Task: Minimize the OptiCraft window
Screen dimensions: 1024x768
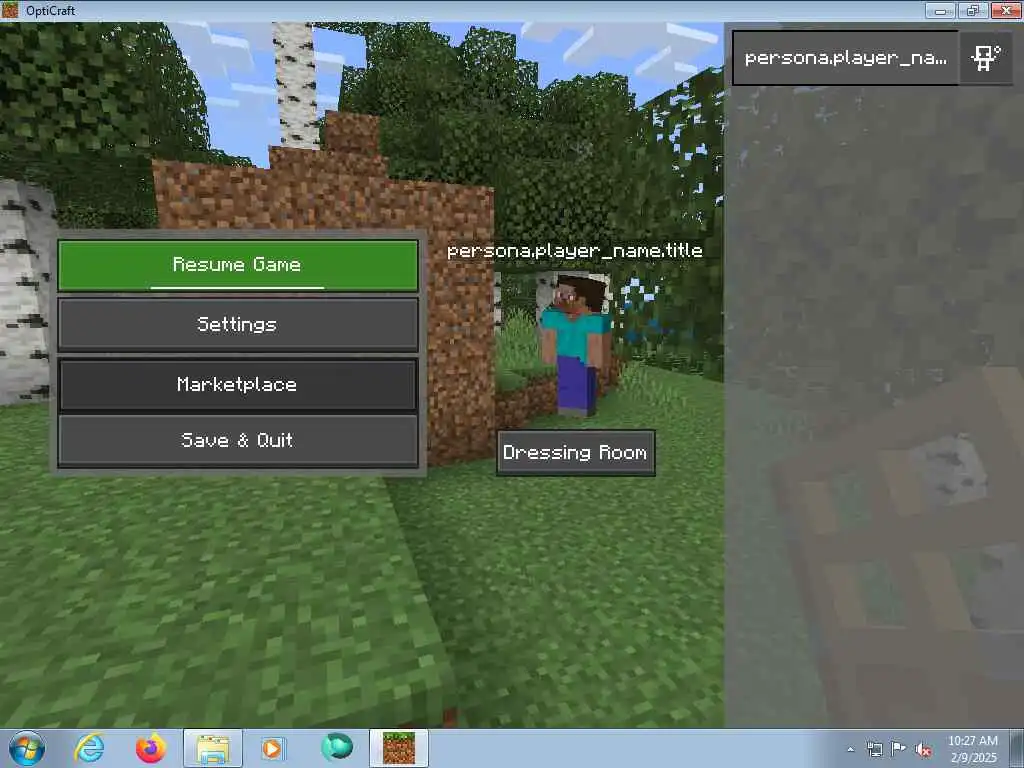Action: point(941,10)
